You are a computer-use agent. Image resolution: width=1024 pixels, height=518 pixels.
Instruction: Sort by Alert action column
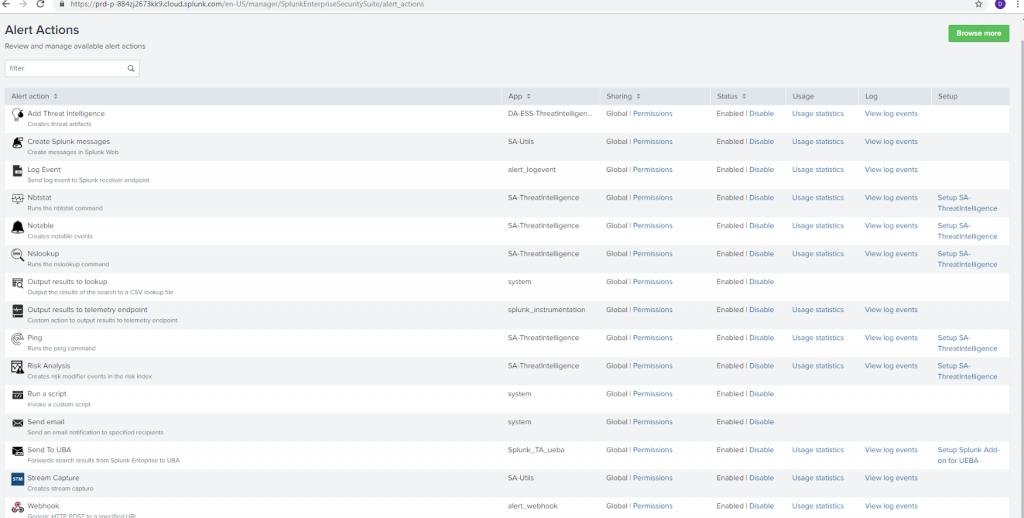(x=35, y=96)
